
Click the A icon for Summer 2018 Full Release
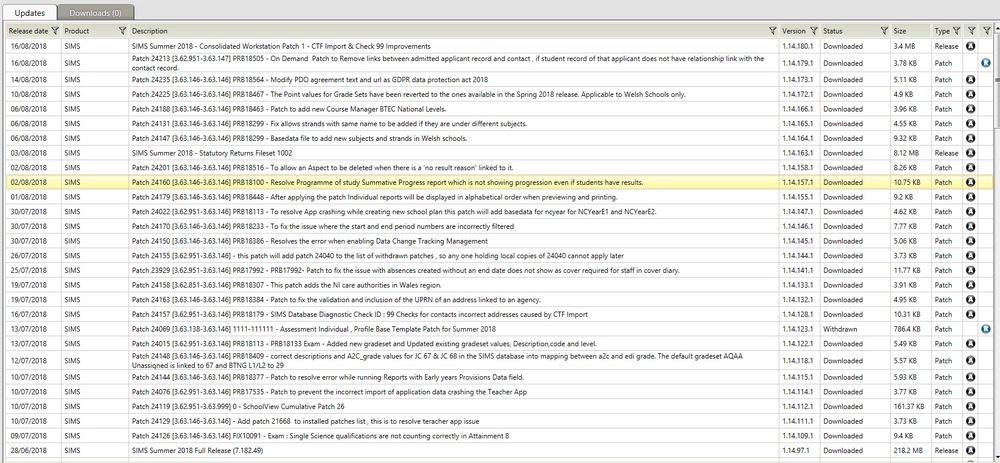971,450
